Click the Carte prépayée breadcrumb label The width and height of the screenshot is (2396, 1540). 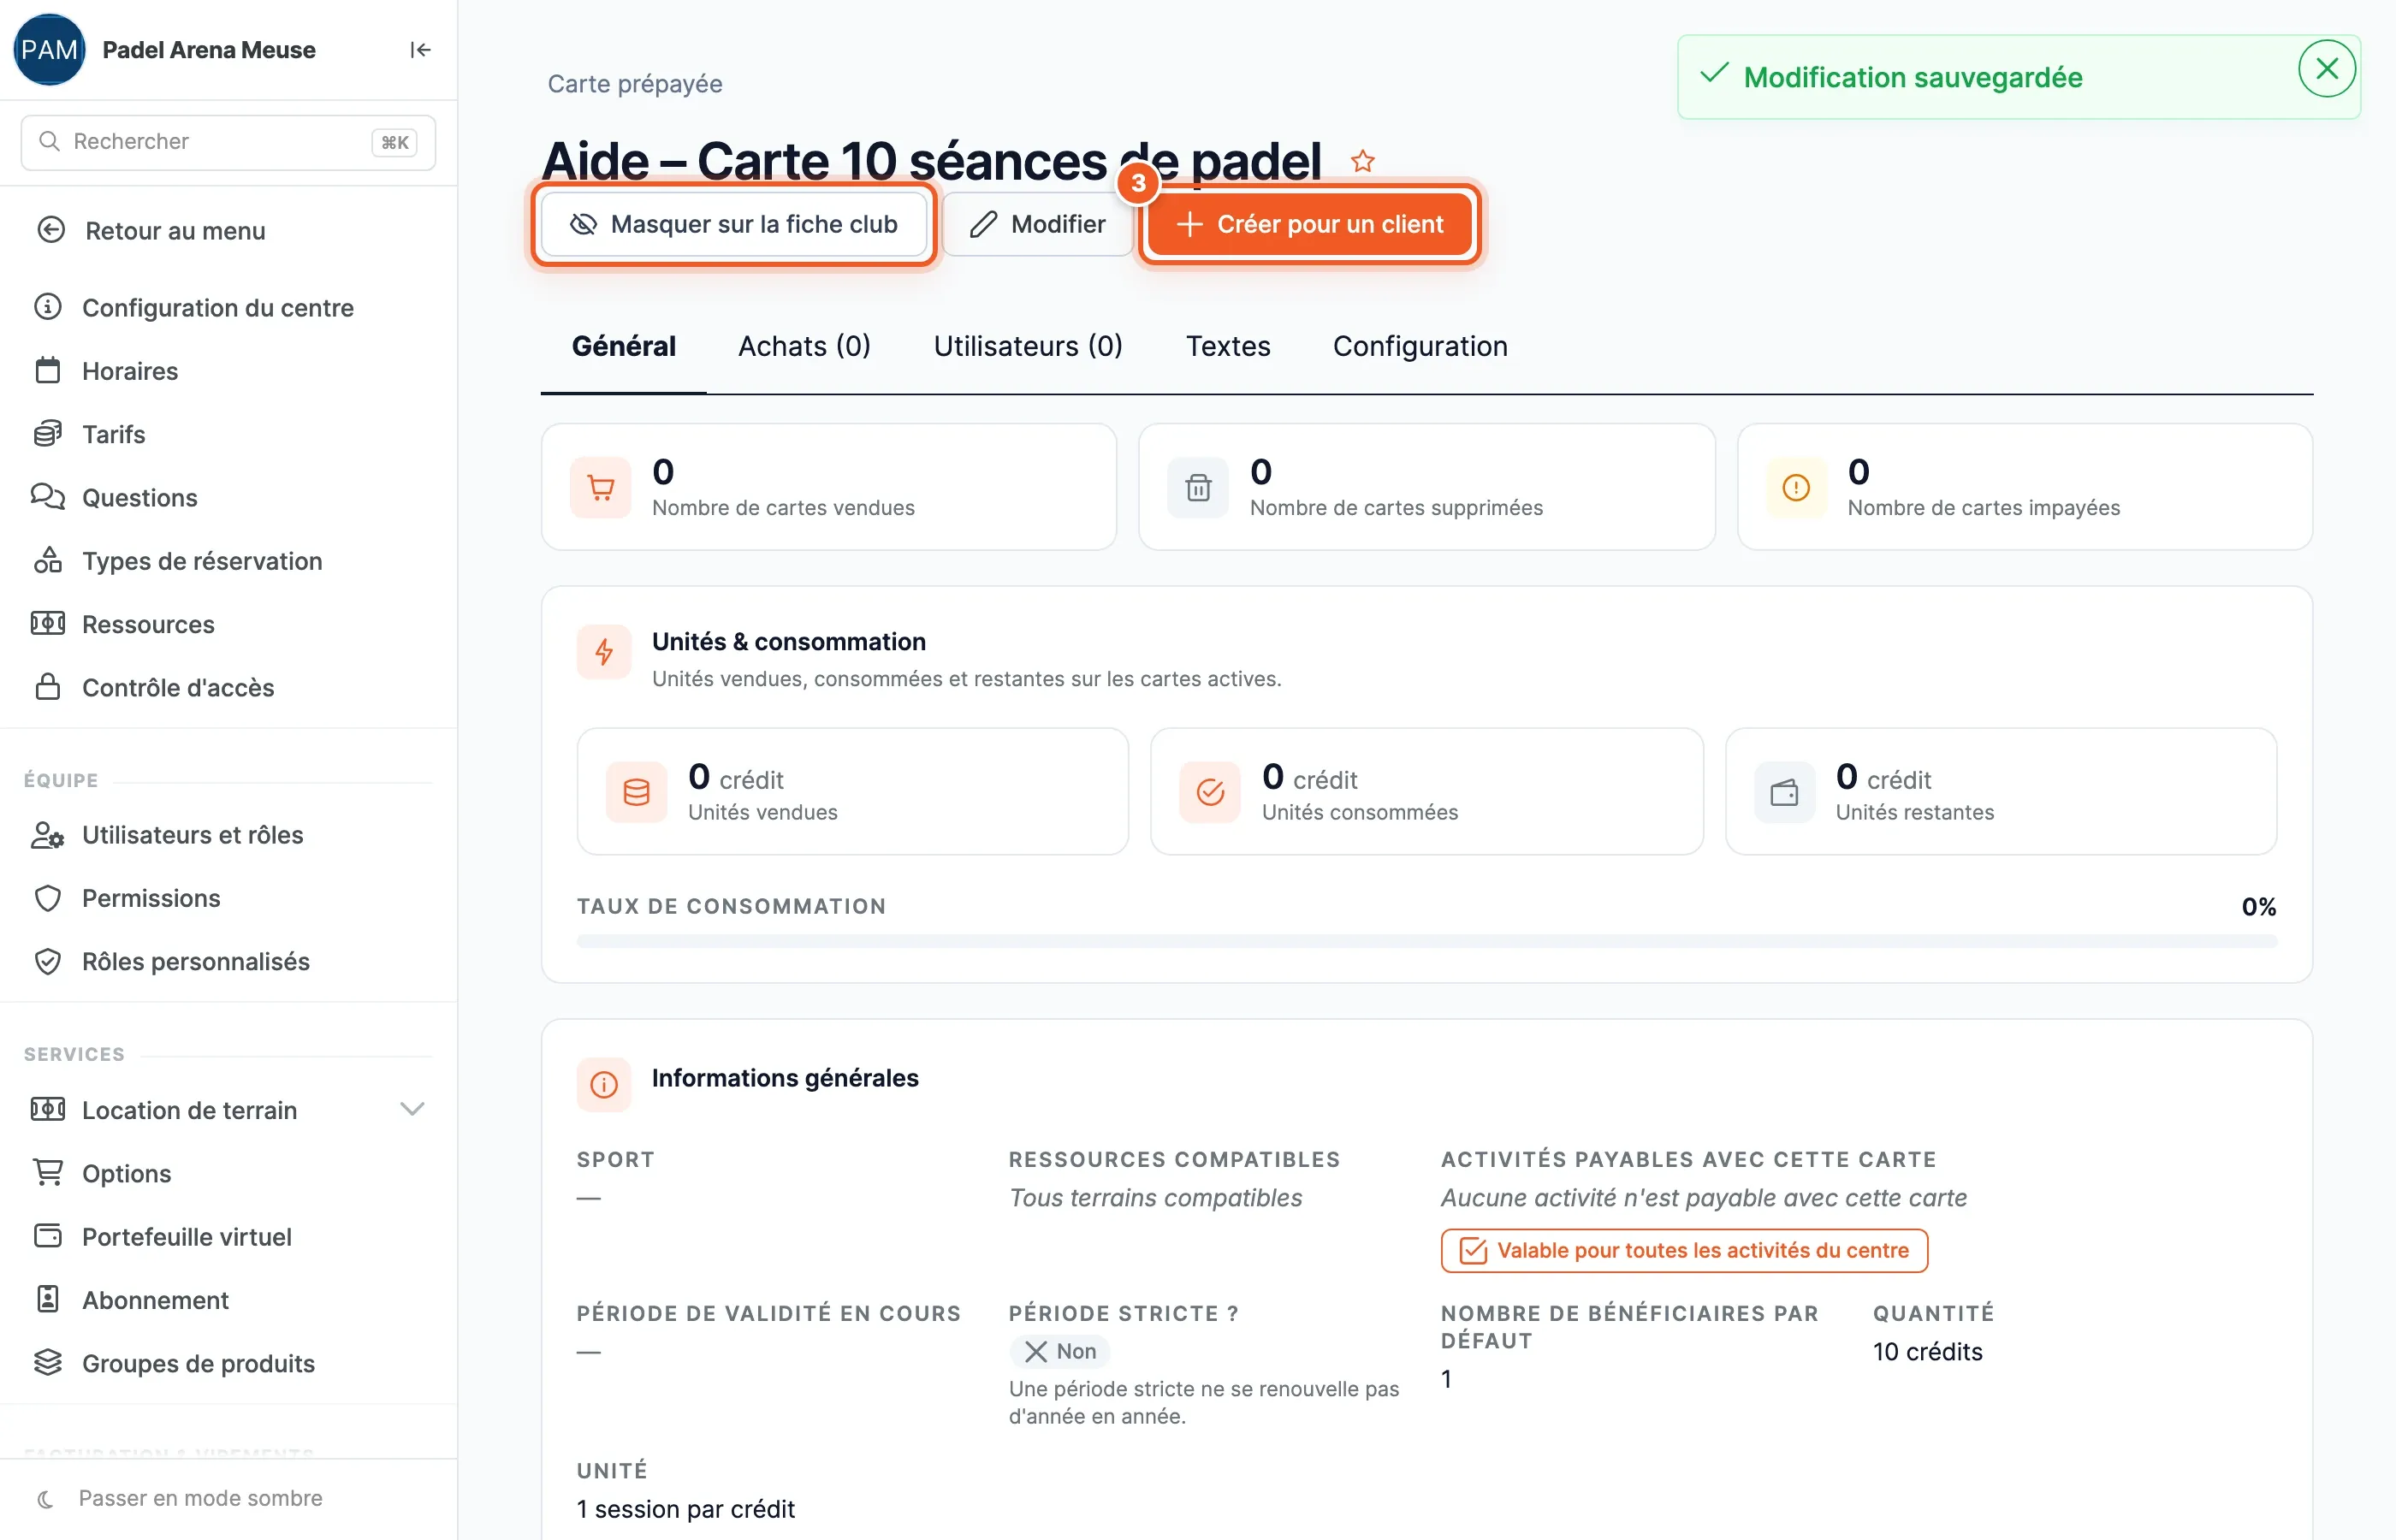tap(635, 83)
